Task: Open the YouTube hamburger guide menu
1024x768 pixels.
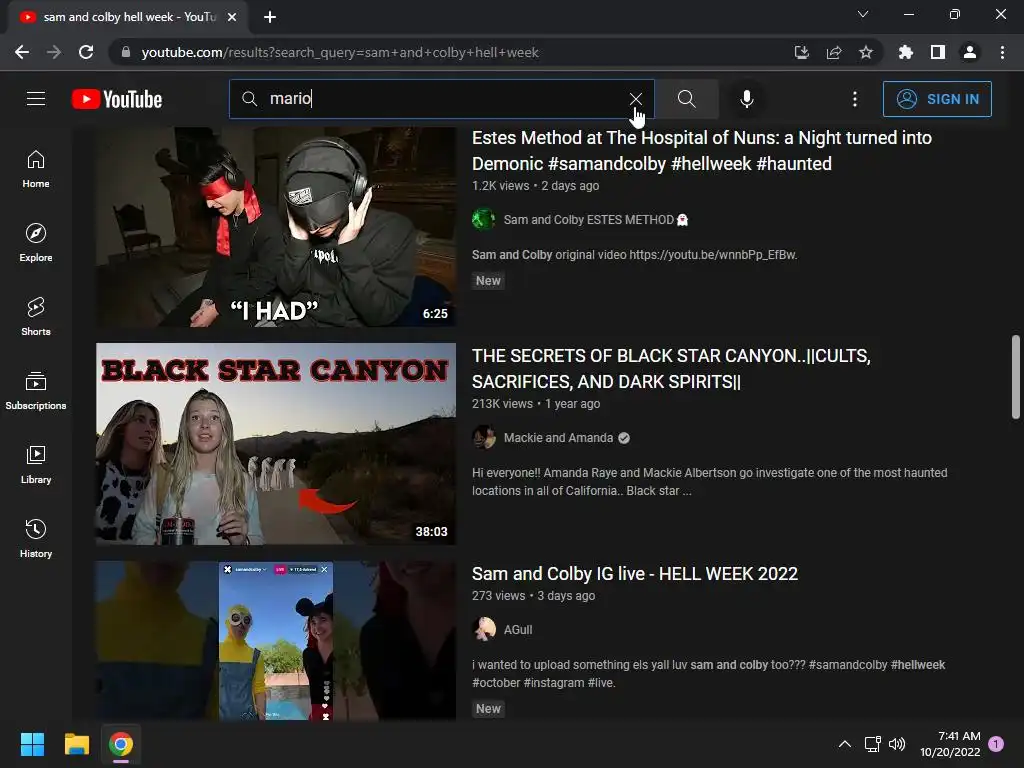Action: tap(36, 99)
